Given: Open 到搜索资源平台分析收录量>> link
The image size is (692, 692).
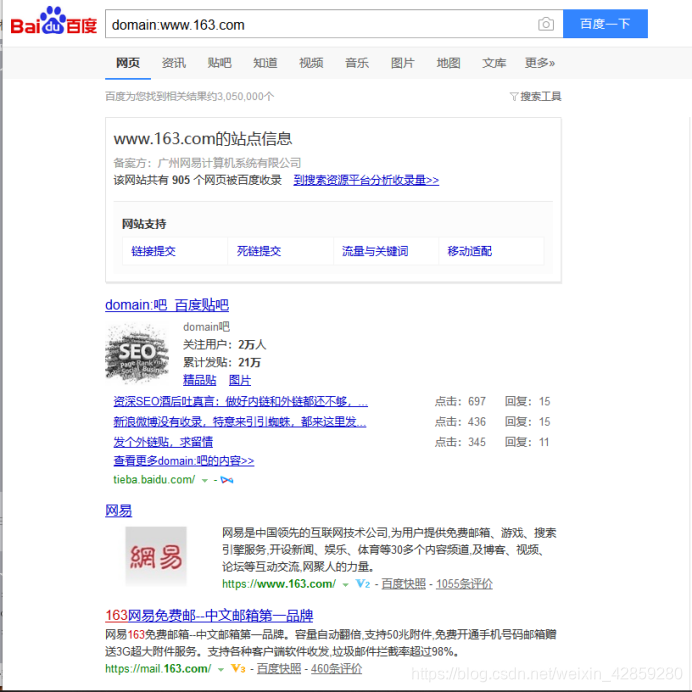Looking at the screenshot, I should (x=366, y=180).
